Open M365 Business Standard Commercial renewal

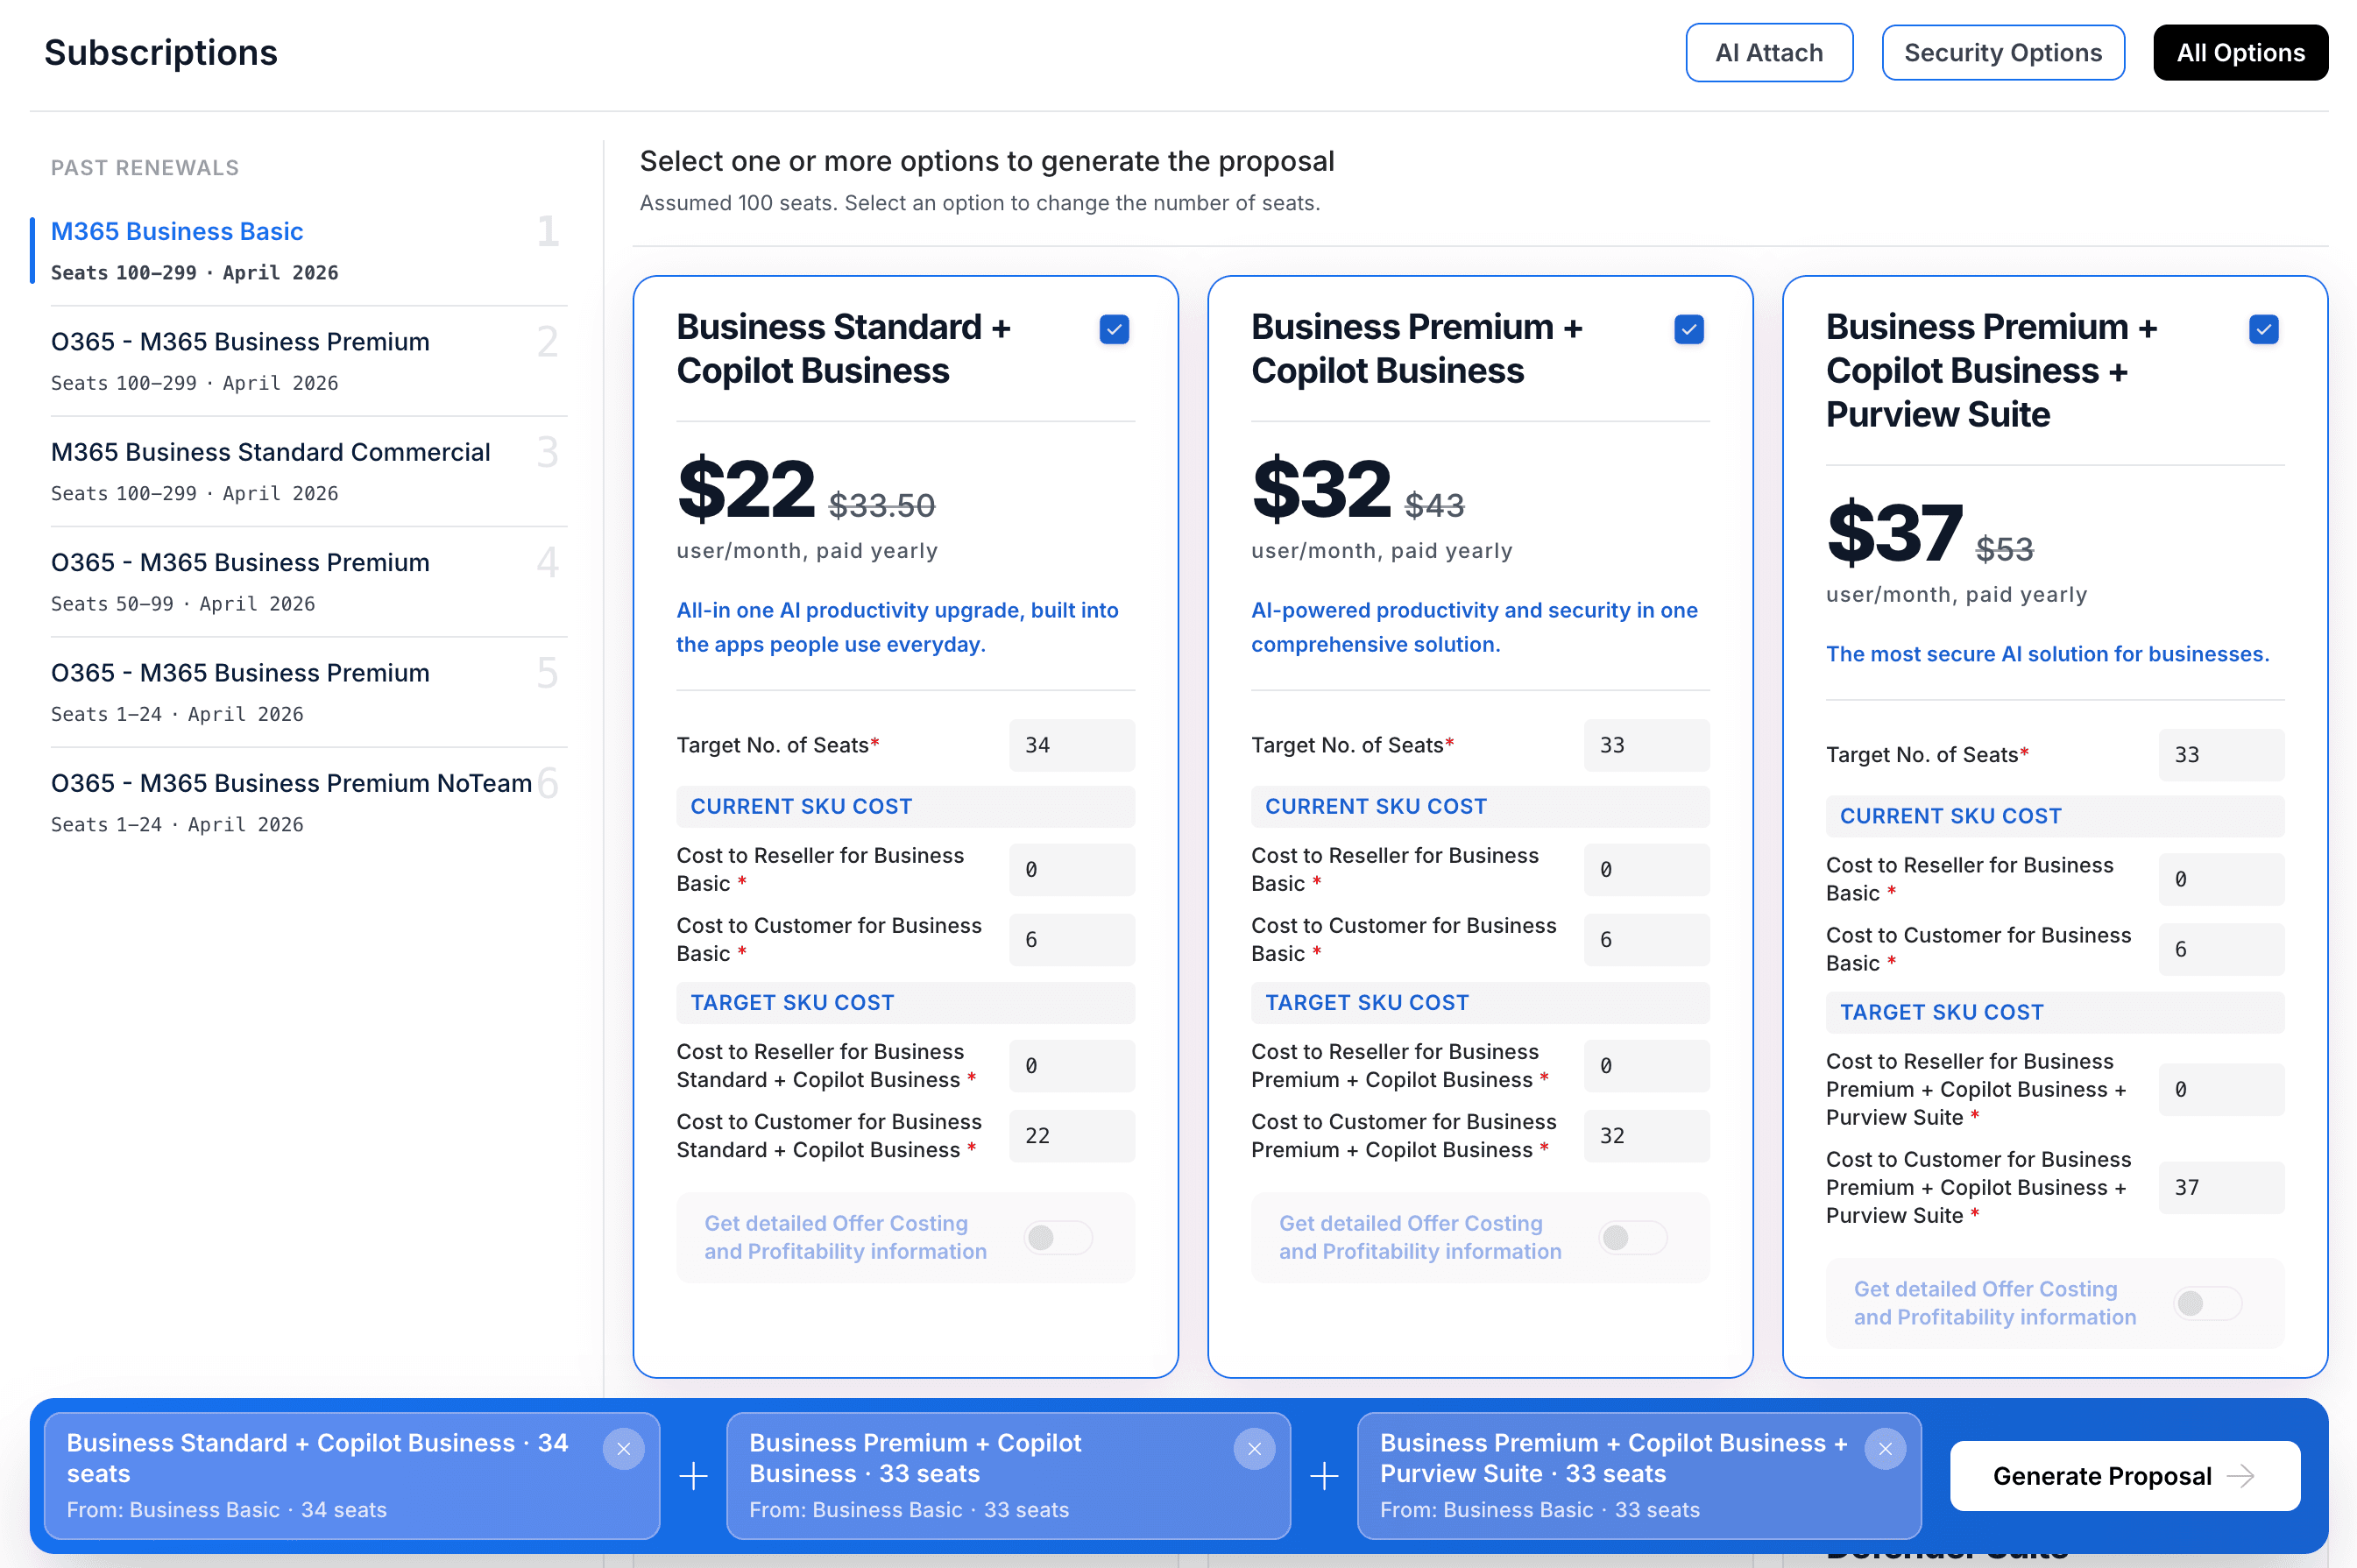(x=309, y=471)
